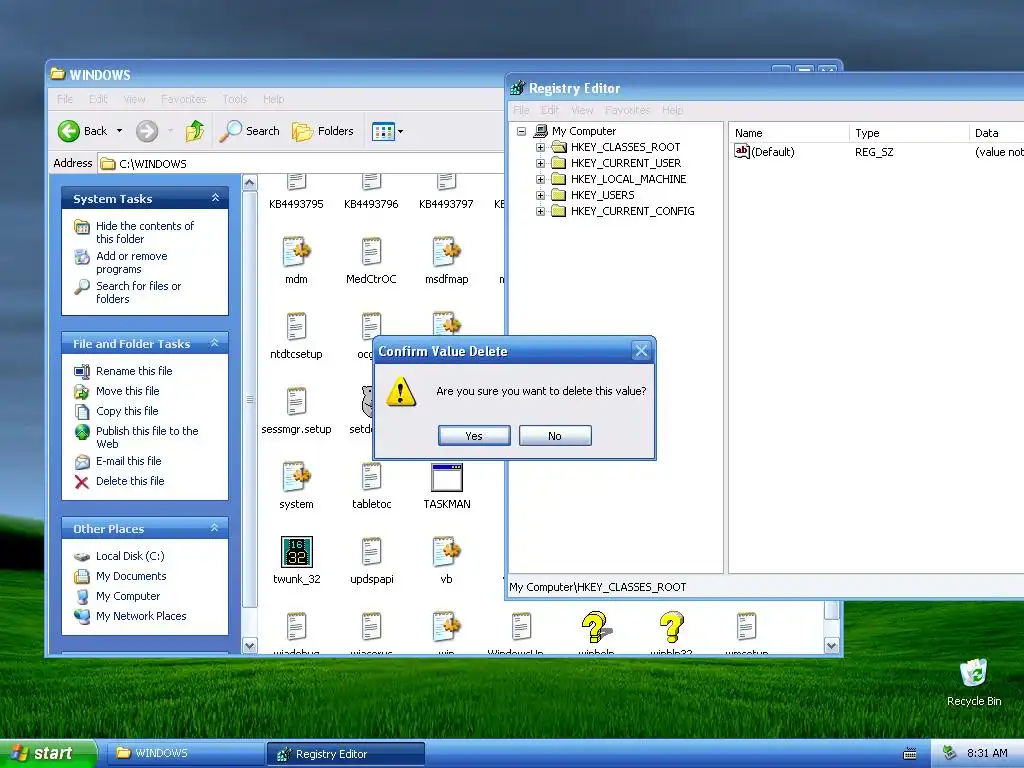Click E-mail this file link

tap(128, 461)
